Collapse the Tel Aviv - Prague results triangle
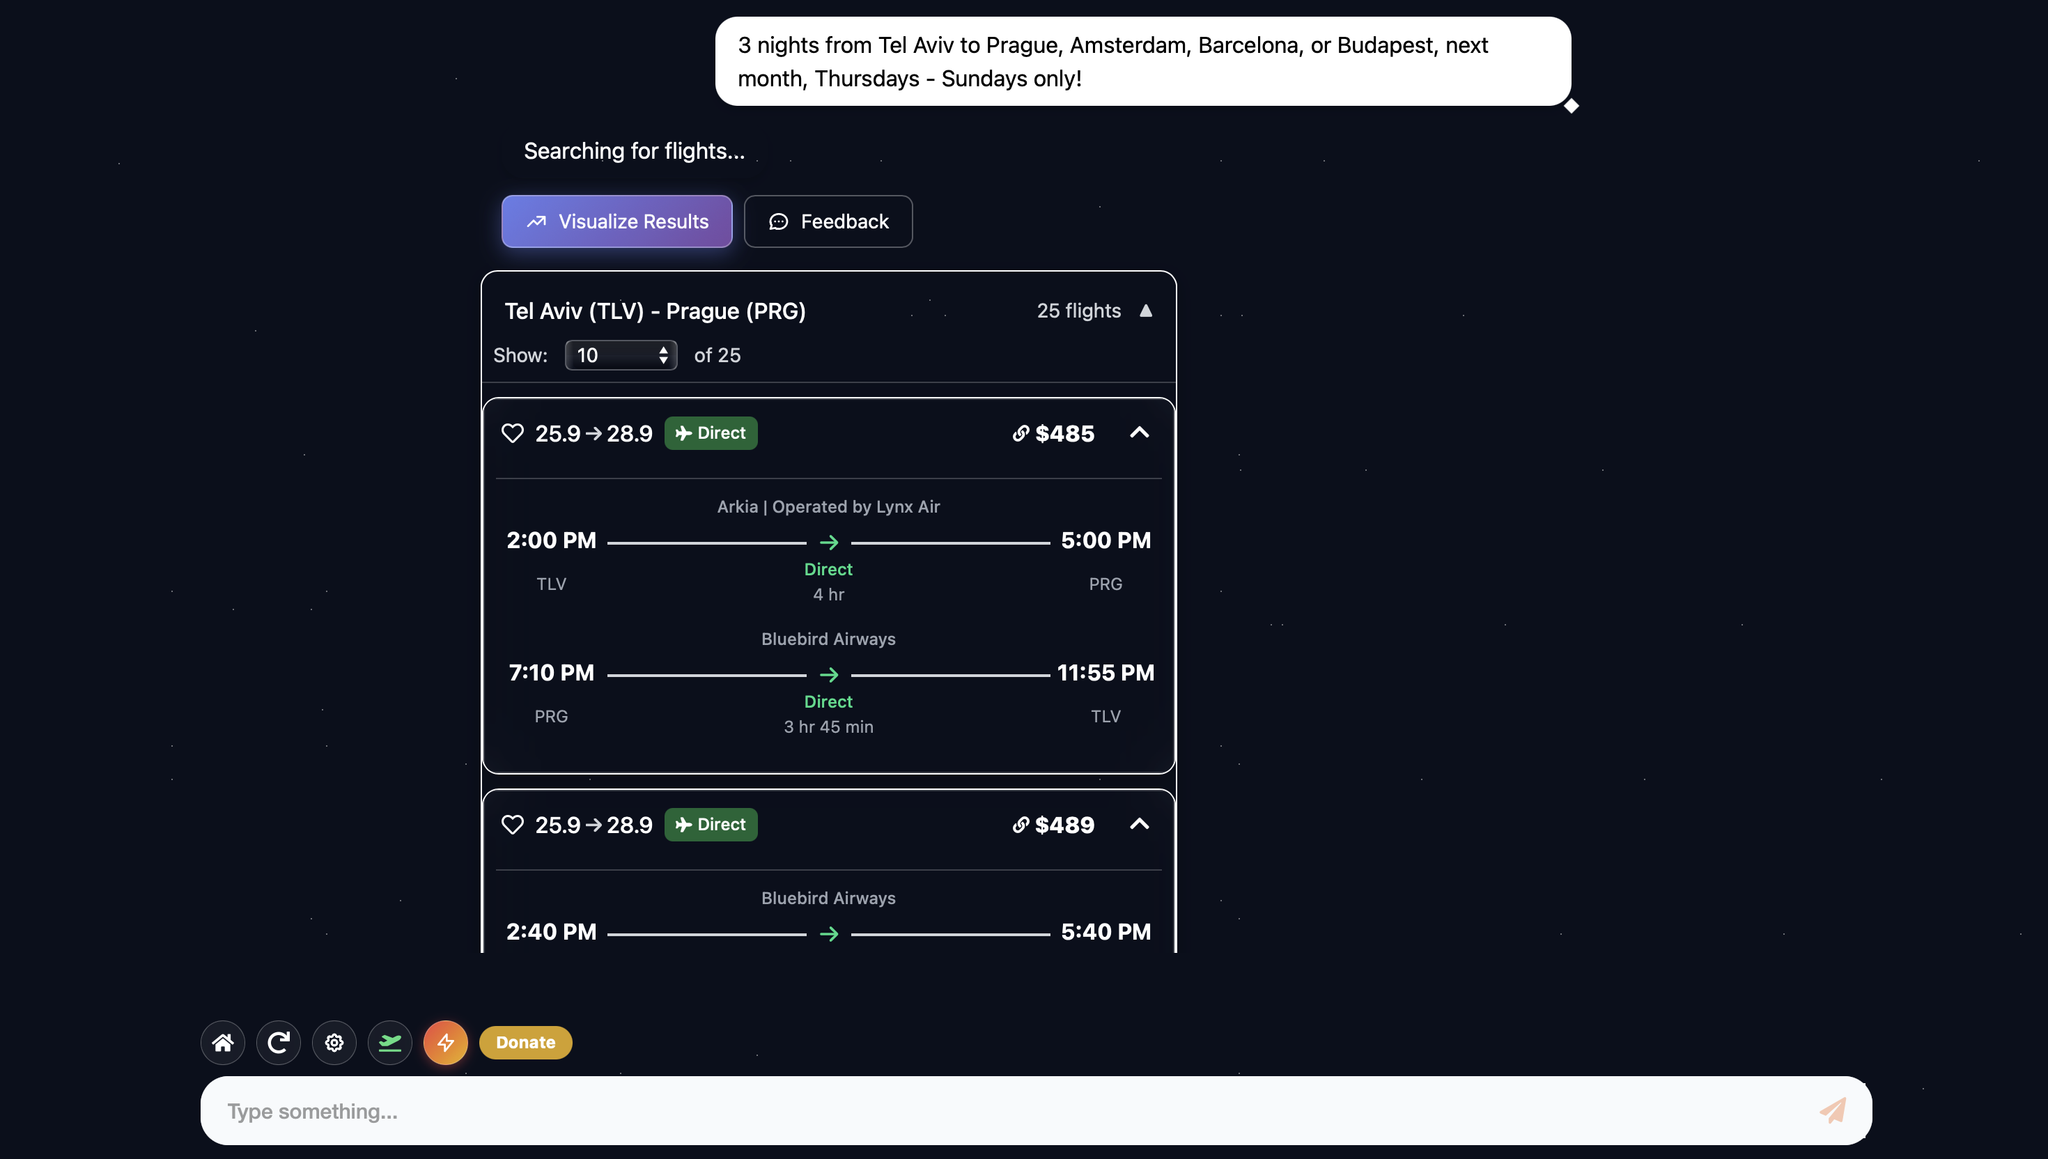This screenshot has width=2048, height=1159. coord(1146,311)
